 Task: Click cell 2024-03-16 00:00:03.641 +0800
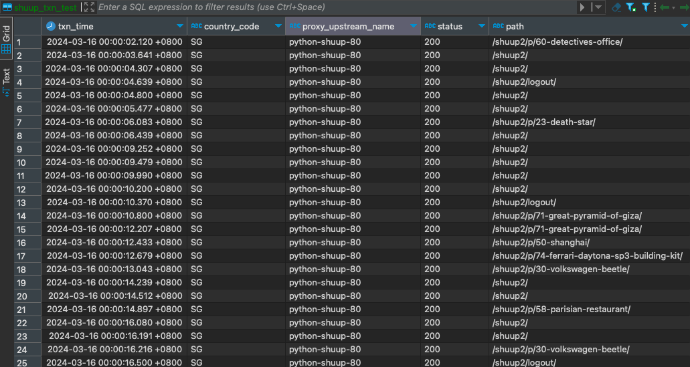tap(114, 55)
